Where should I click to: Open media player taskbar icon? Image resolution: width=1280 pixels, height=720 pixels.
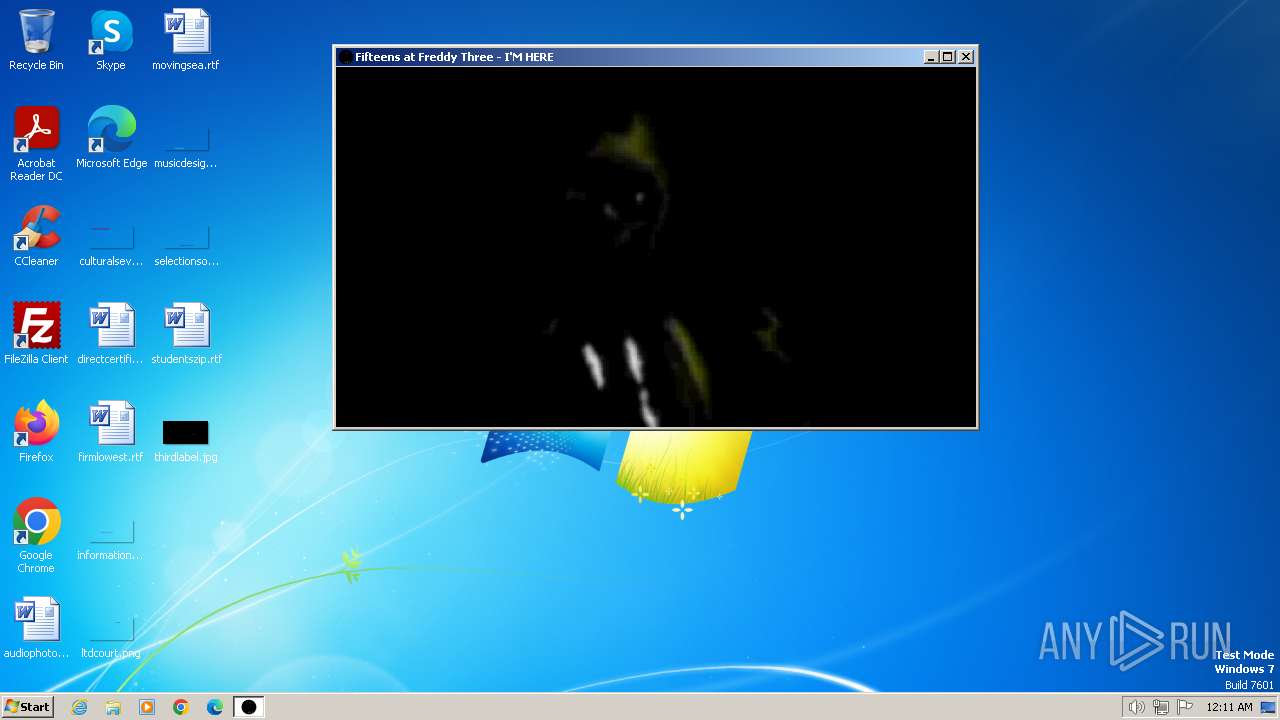click(147, 707)
